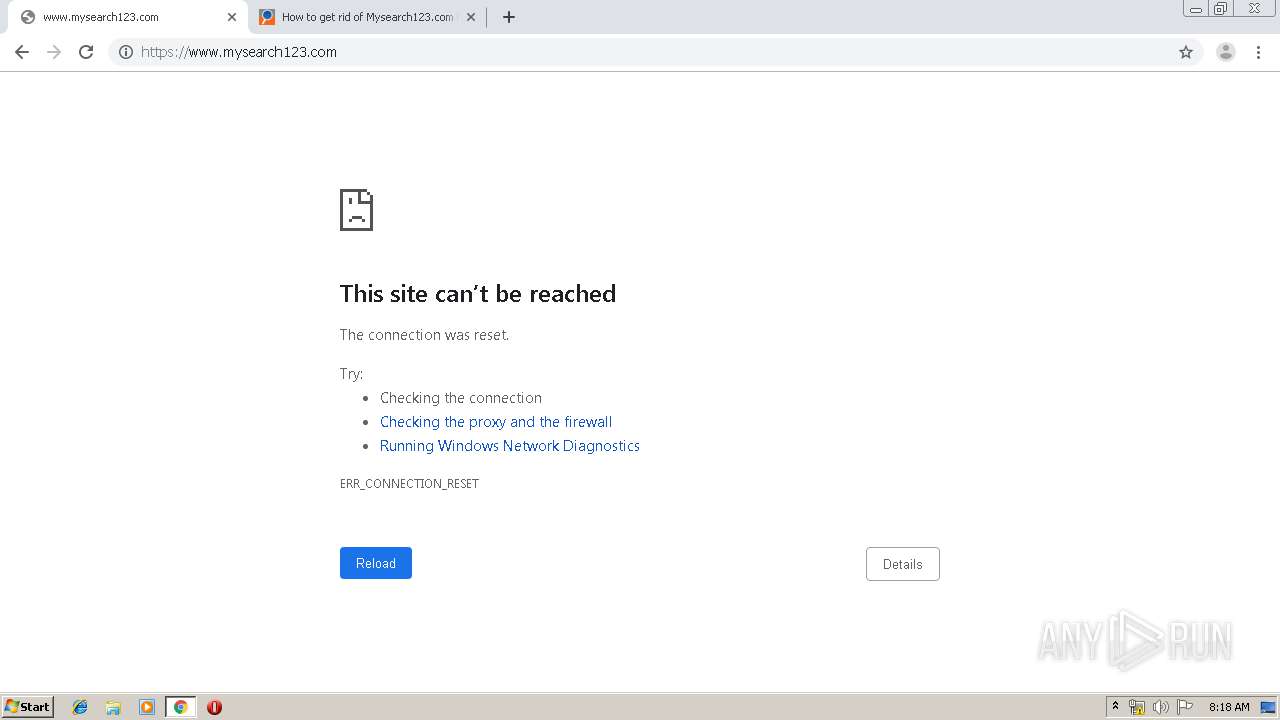Switch to How to get rid of Mysearch123.com tab
1280x720 pixels.
[367, 17]
